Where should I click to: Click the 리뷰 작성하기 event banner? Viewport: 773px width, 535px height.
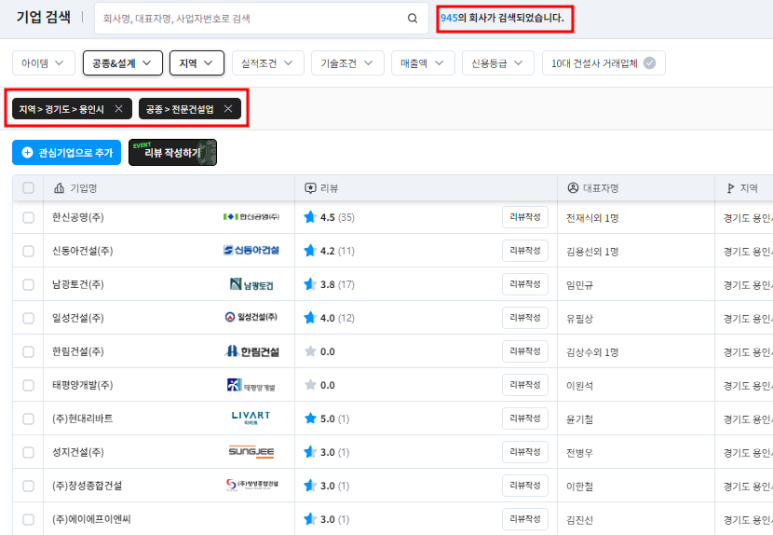(x=173, y=152)
